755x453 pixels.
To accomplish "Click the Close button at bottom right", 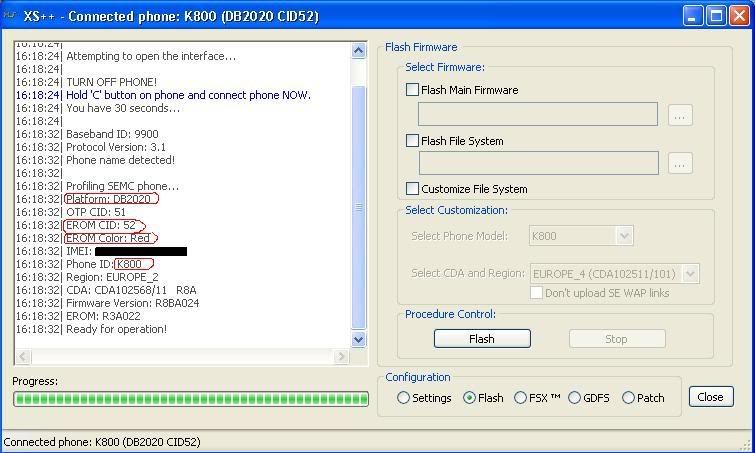I will click(711, 397).
